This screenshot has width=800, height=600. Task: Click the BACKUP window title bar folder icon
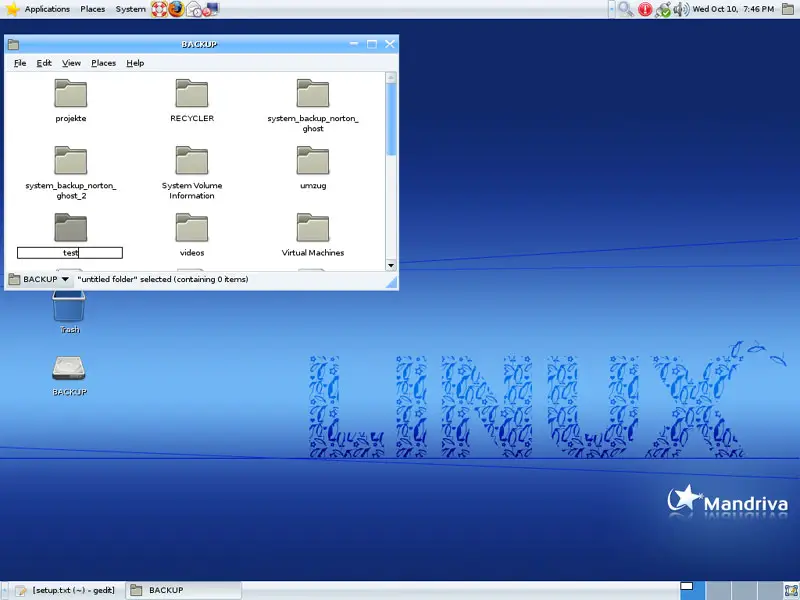coord(13,44)
